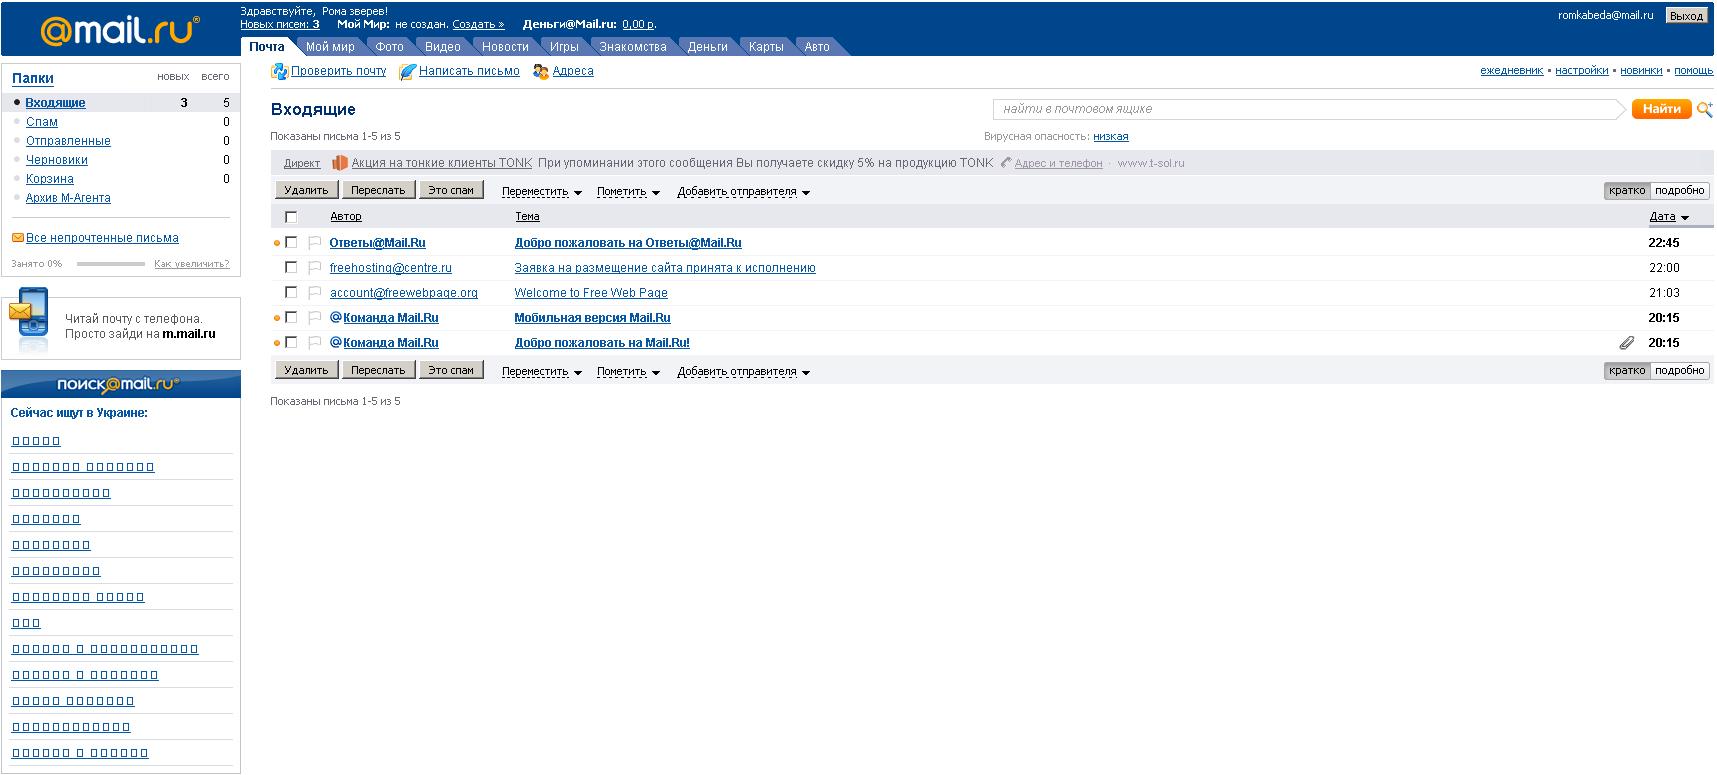The image size is (1717, 775).
Task: Tick the select-all checkbox in header
Action: tap(291, 217)
